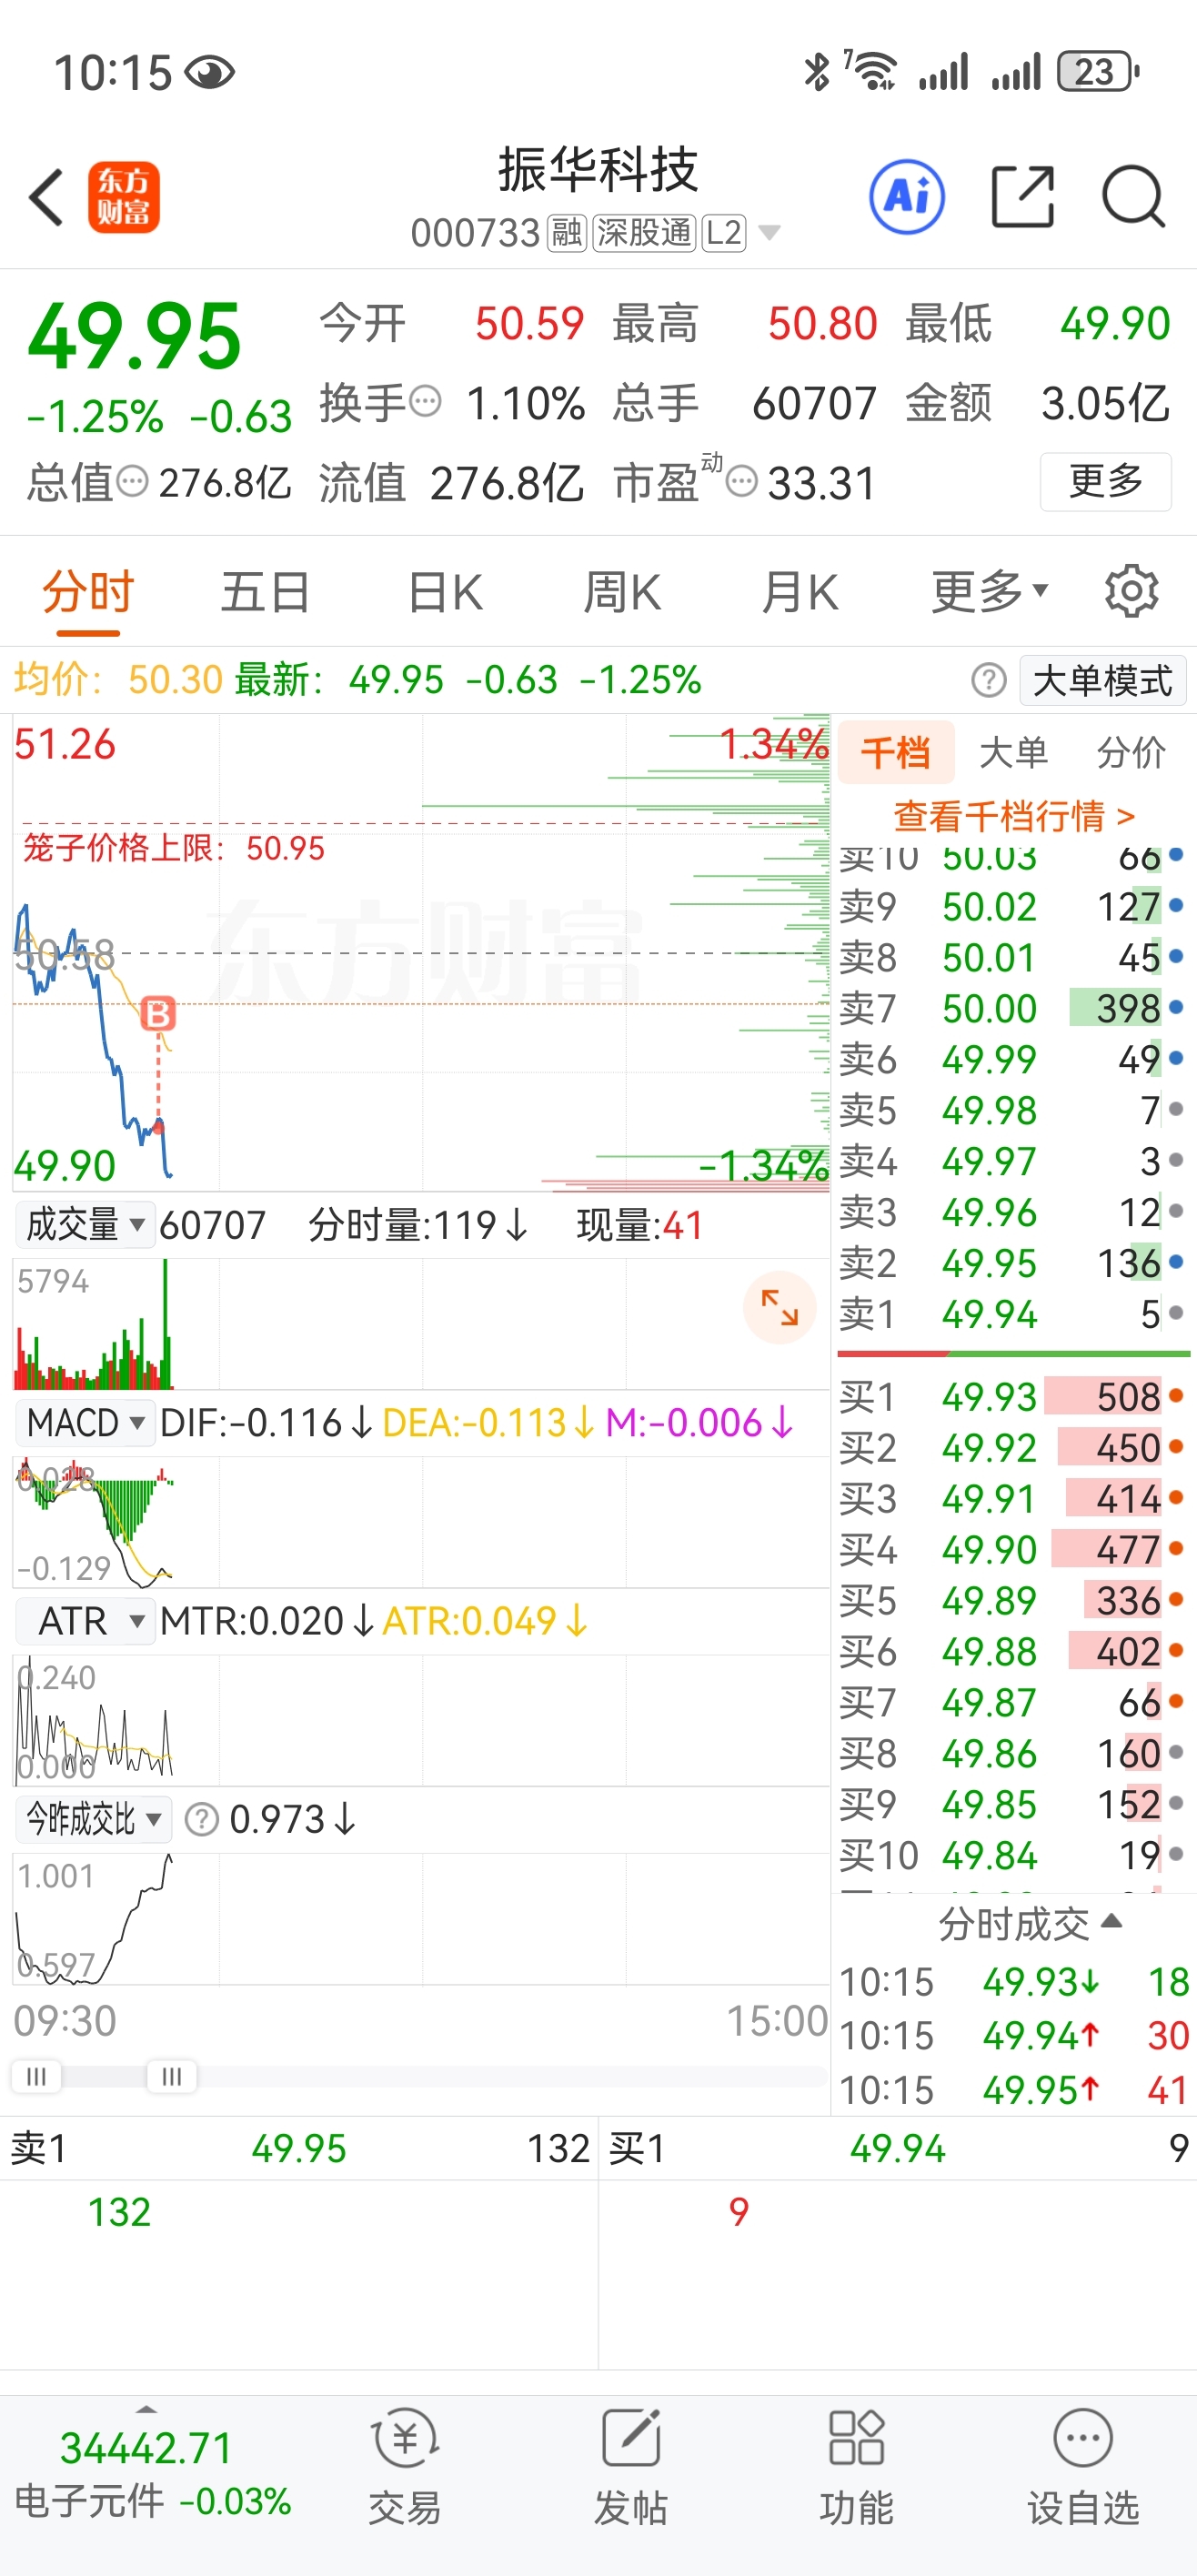Toggle 大单模式 mode

click(1102, 680)
